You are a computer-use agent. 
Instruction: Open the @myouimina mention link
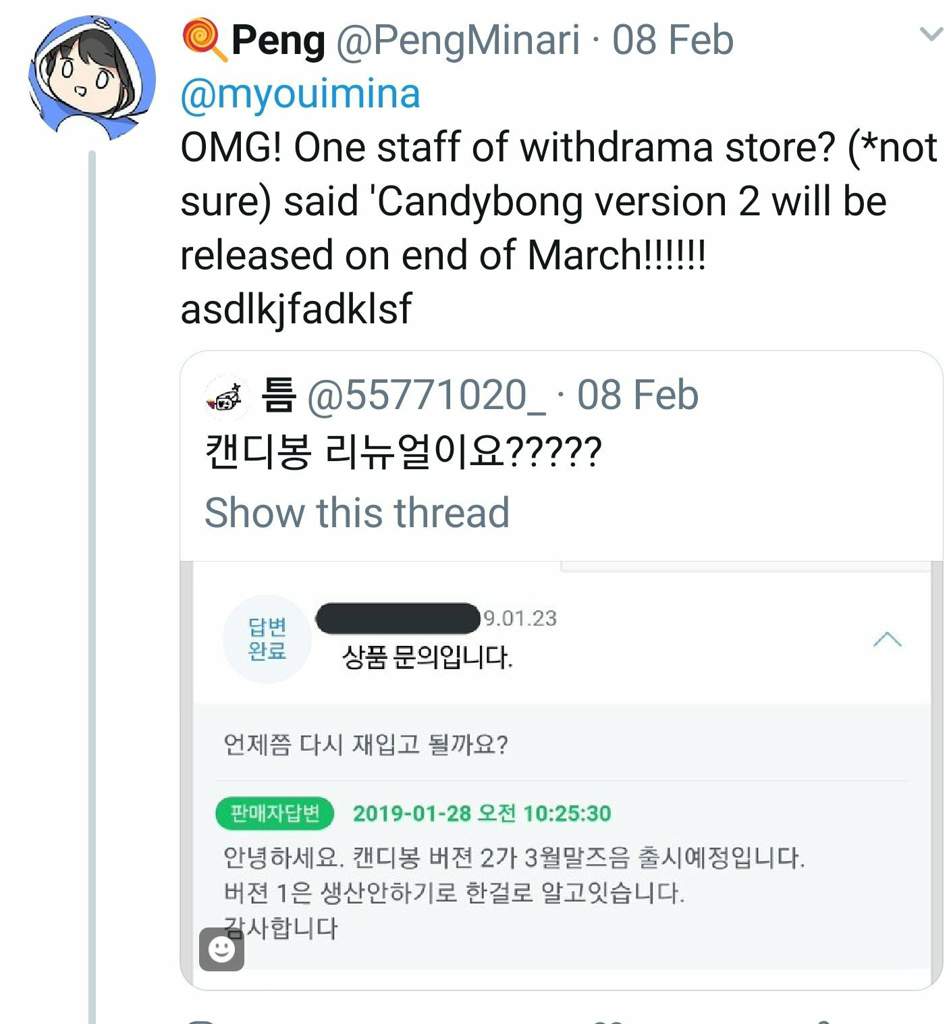click(x=300, y=94)
